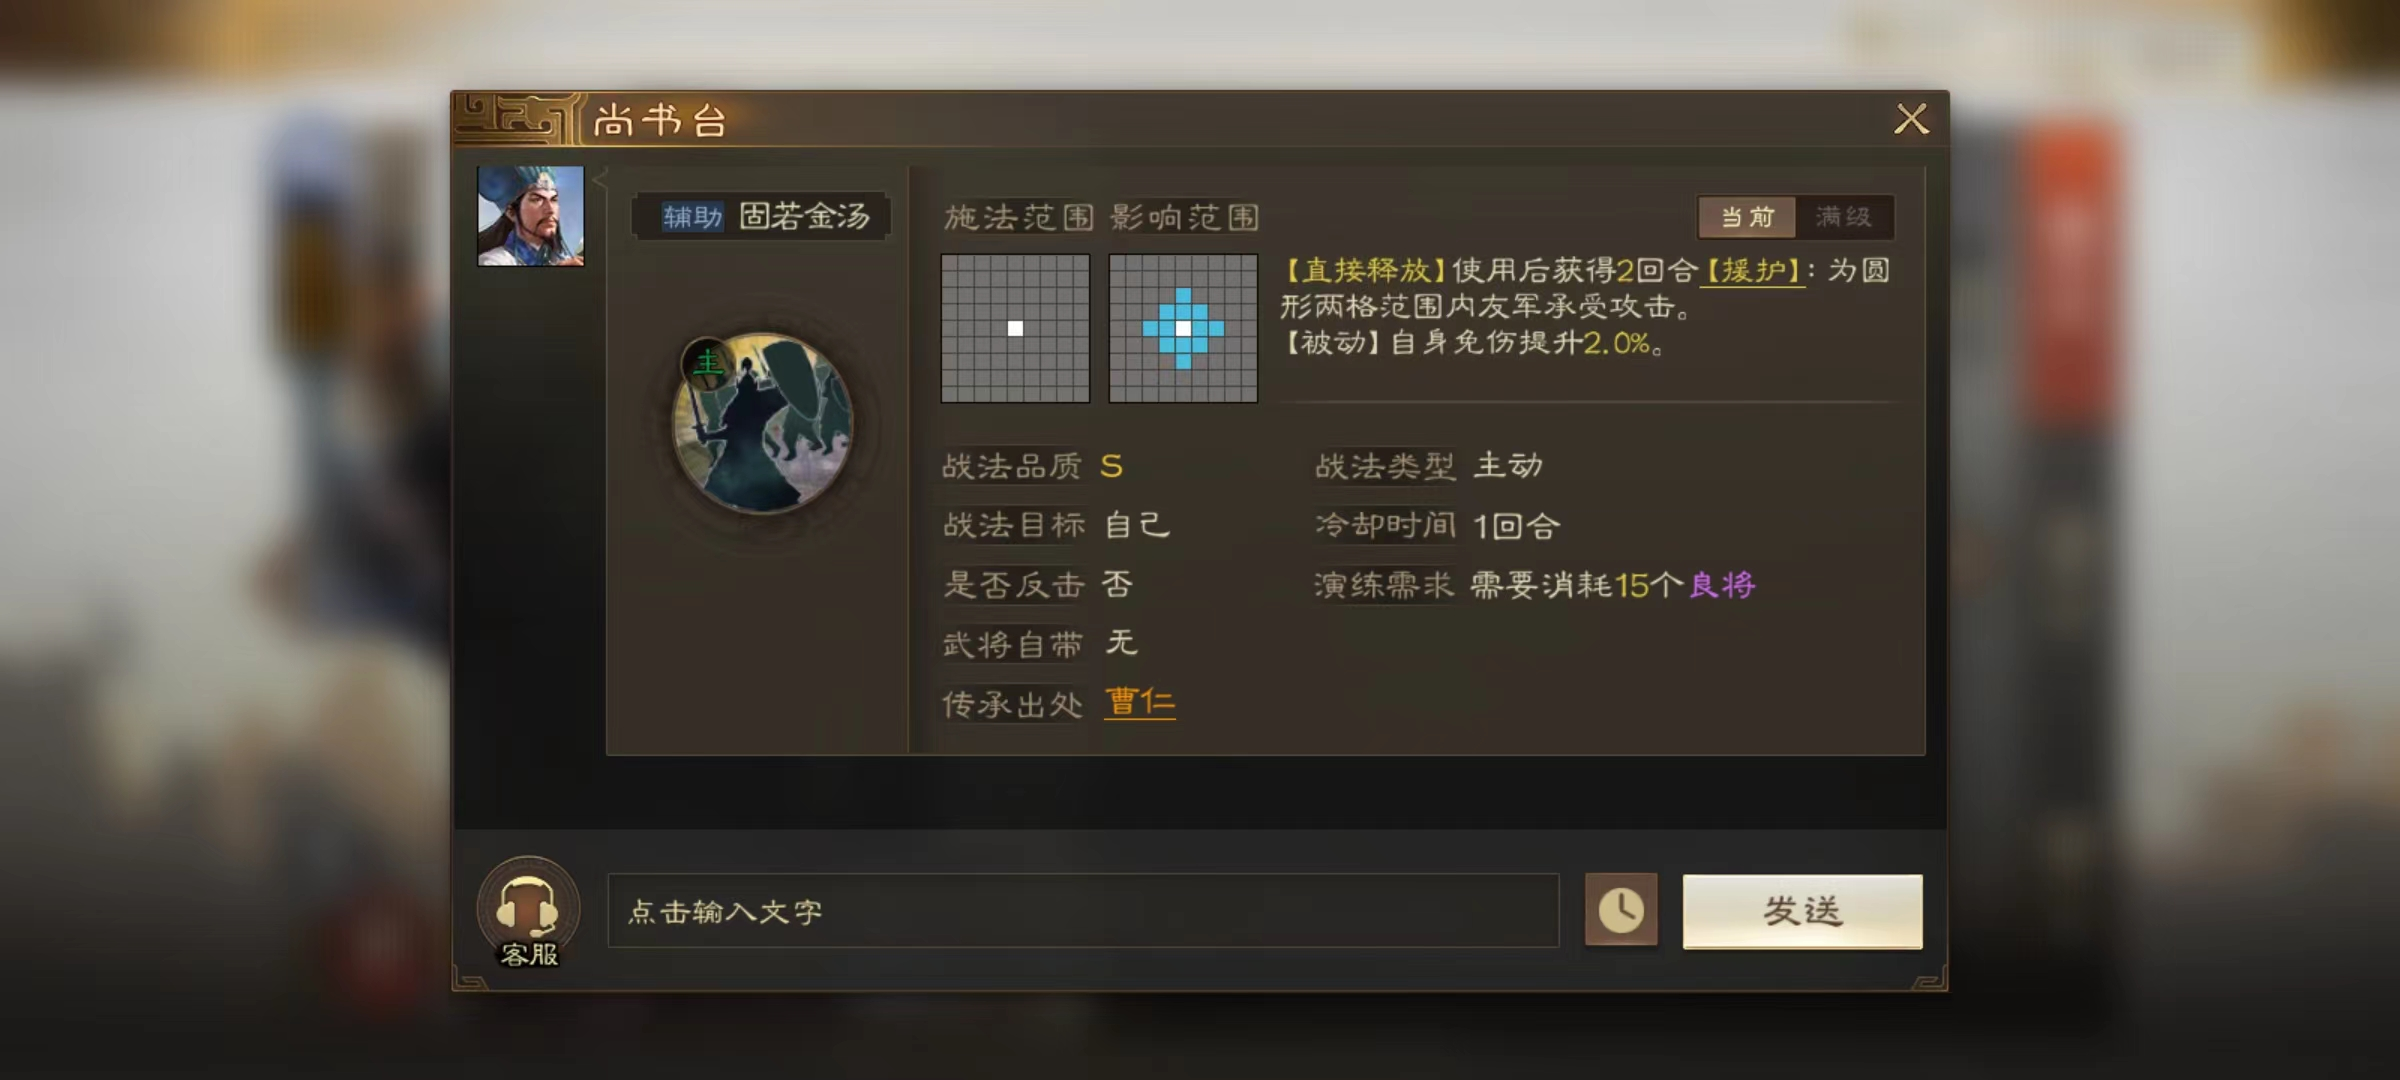Click the 直接释放 keyword in description
The height and width of the screenshot is (1080, 2400).
(1365, 271)
